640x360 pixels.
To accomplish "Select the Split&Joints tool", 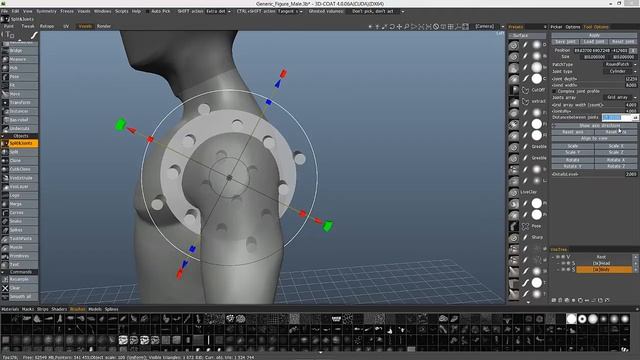I will tap(20, 143).
